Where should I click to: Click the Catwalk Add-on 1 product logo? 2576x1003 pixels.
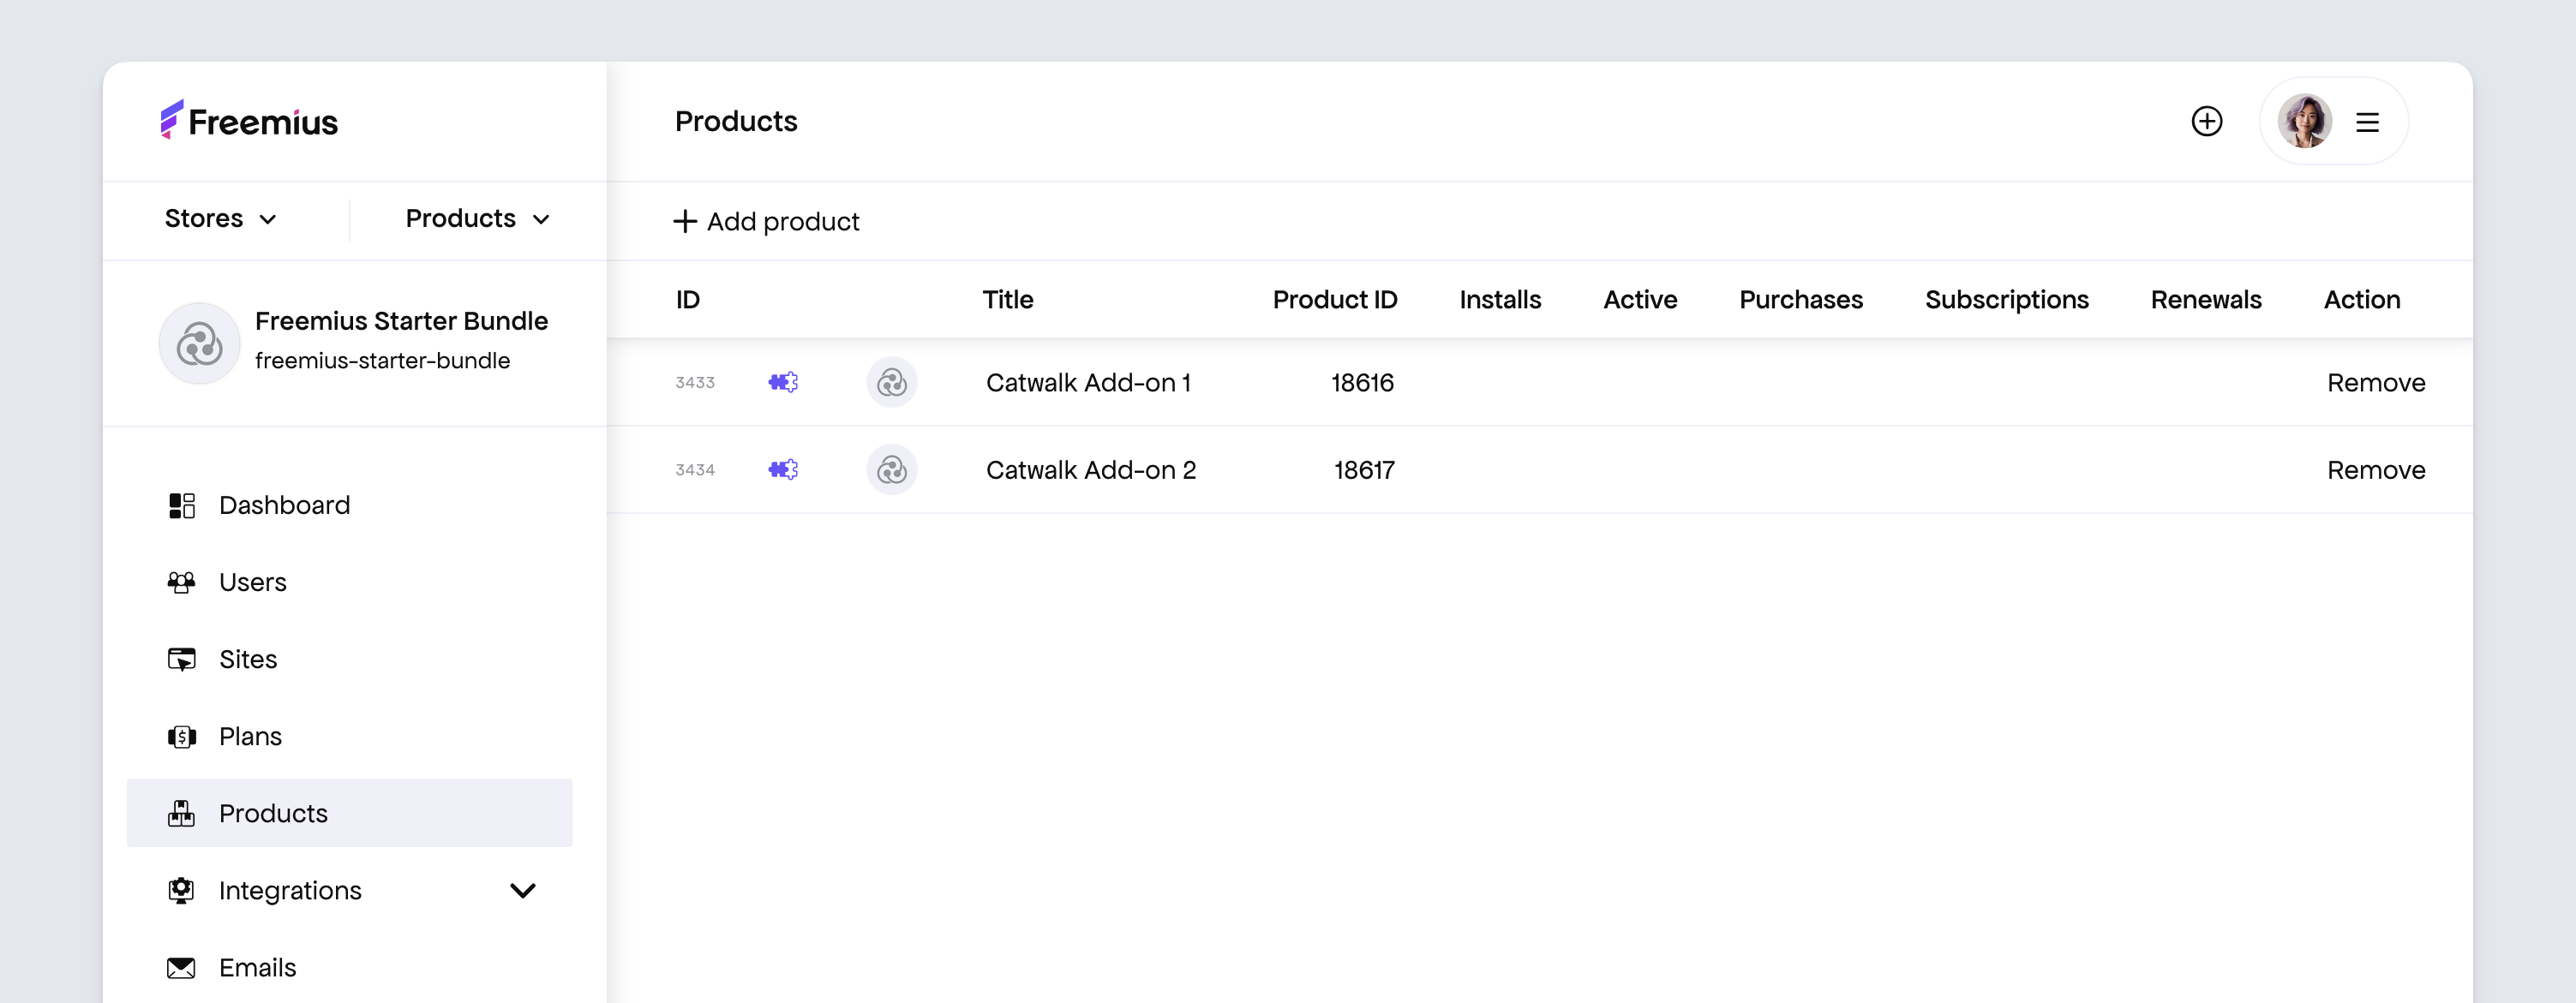(x=891, y=382)
